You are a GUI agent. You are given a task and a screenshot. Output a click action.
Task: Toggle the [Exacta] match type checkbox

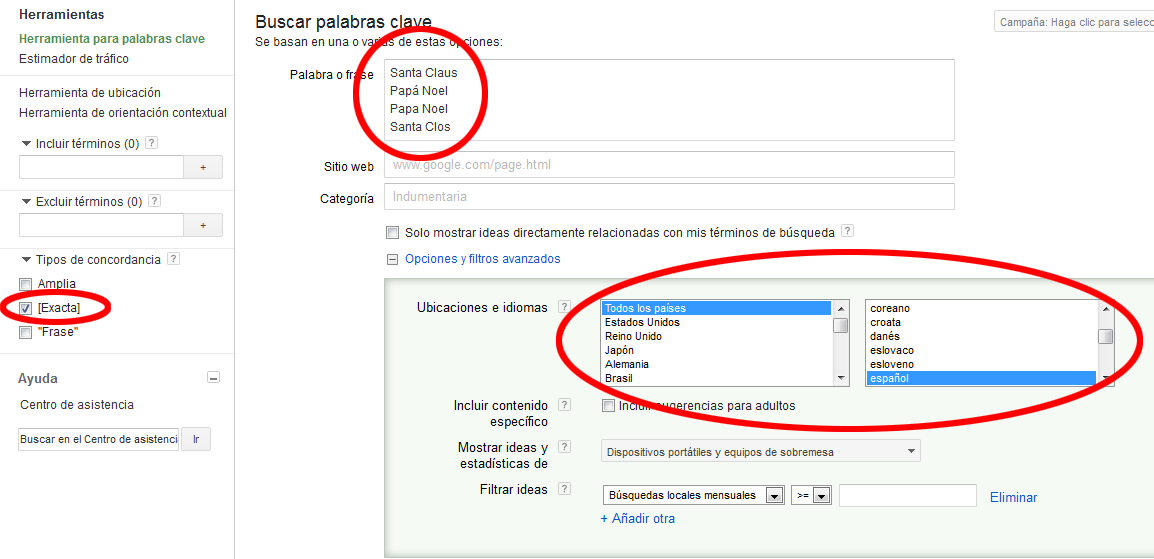[x=26, y=308]
